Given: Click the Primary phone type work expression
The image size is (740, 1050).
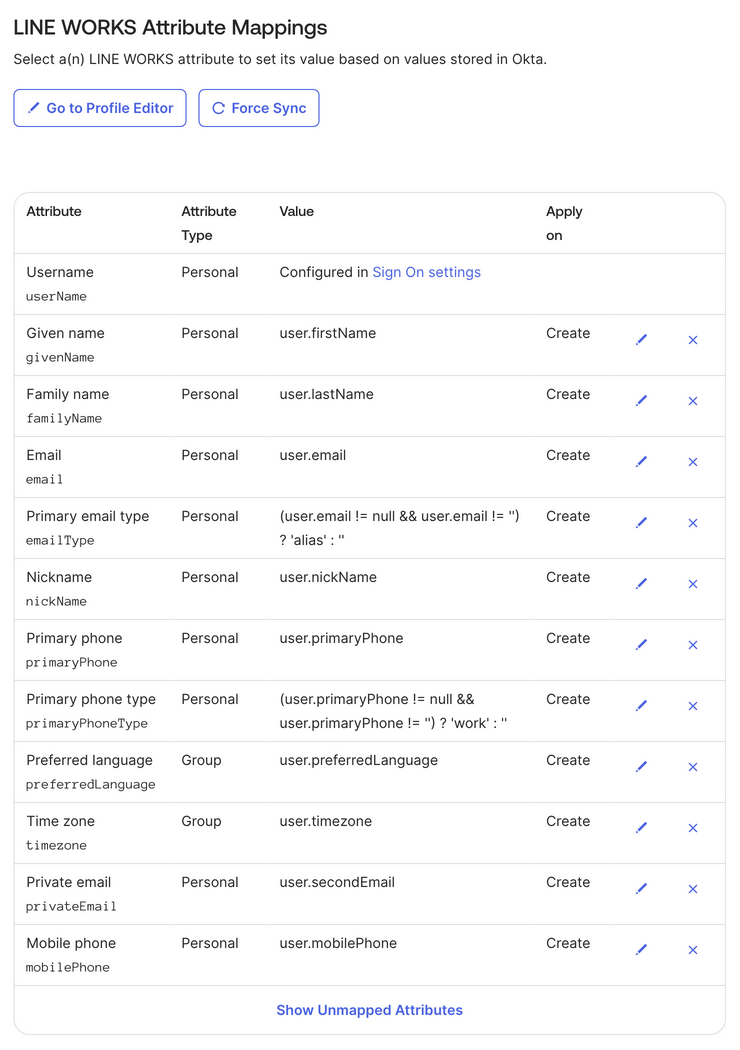Looking at the screenshot, I should point(393,710).
